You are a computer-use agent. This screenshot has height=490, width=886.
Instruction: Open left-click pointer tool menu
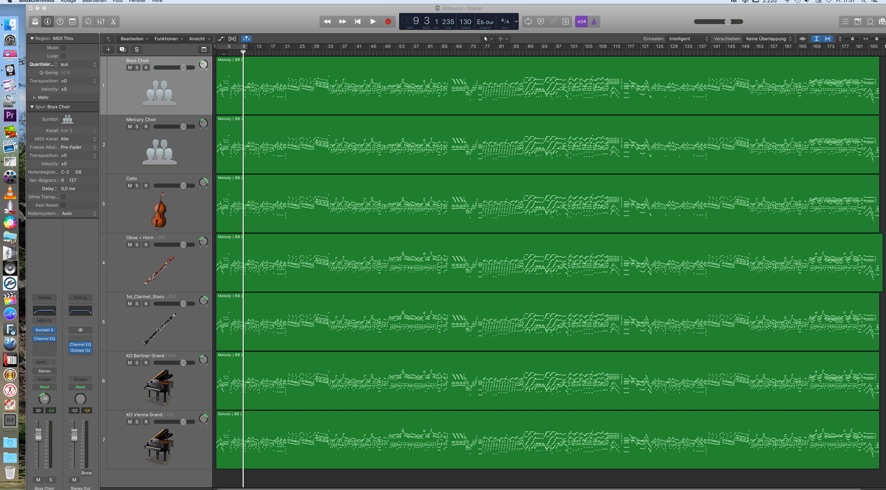click(487, 38)
